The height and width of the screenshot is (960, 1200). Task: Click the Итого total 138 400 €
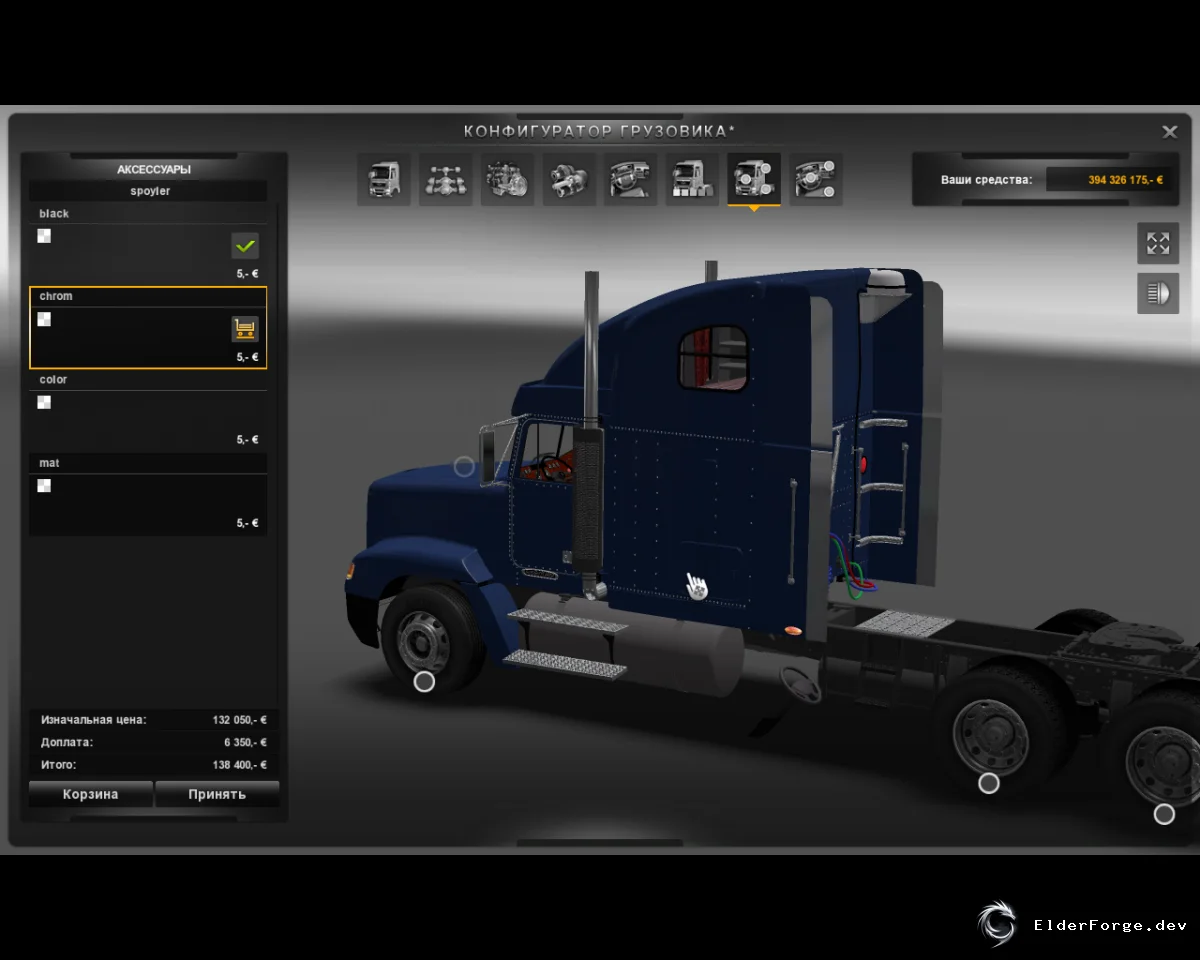pos(239,765)
